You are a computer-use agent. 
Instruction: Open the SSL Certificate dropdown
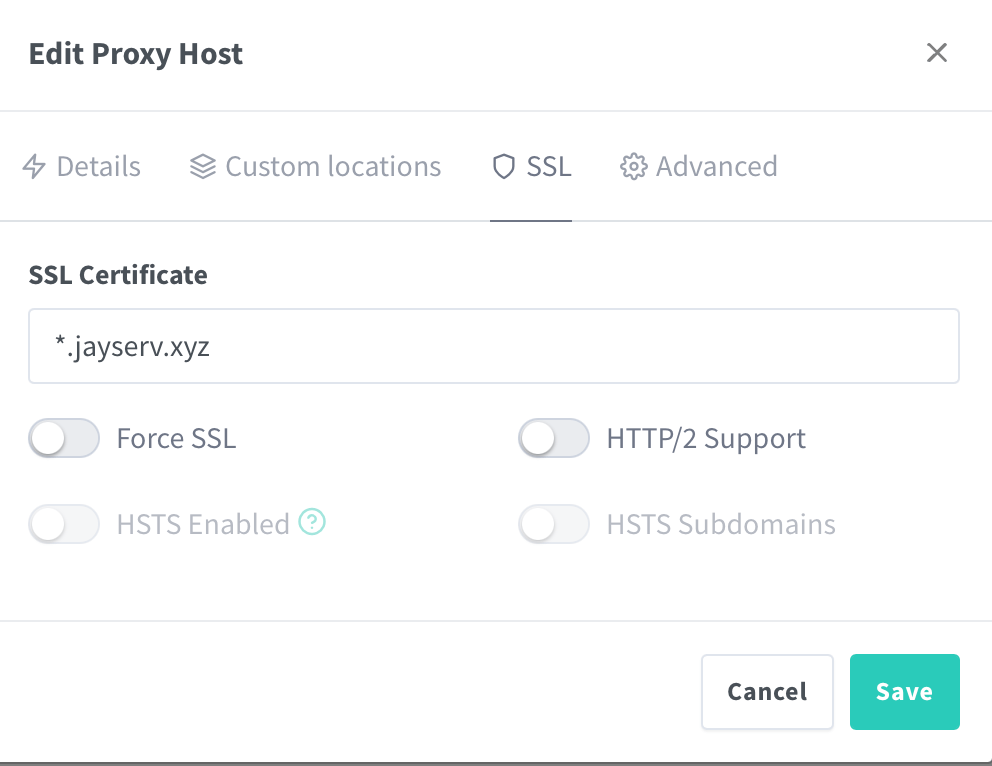coord(494,346)
